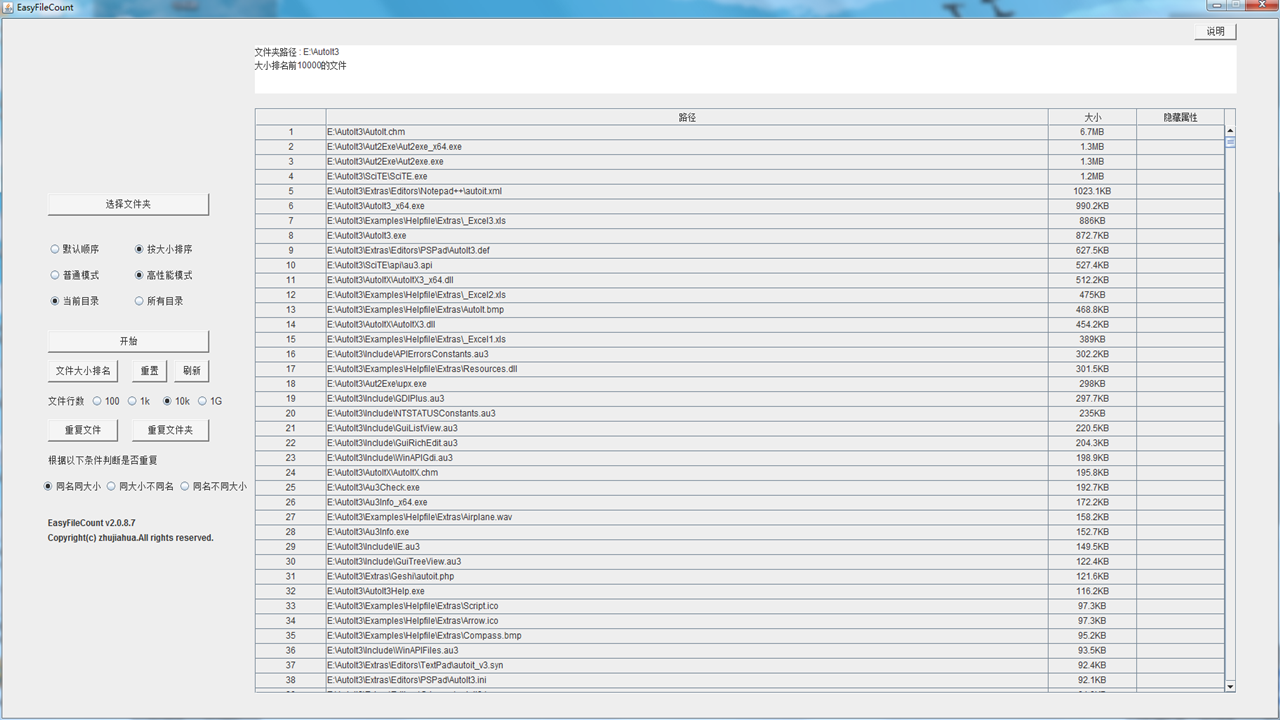Open the 说明 help panel

point(1214,31)
